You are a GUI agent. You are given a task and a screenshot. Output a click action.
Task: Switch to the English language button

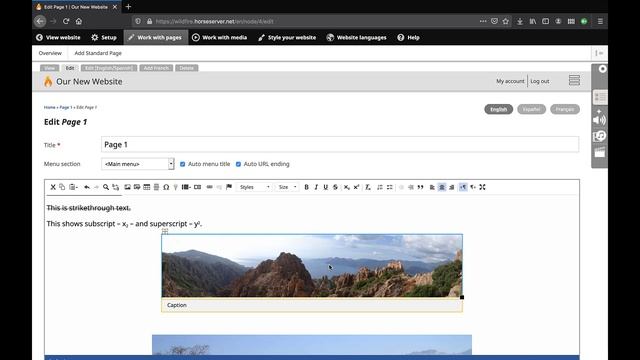(x=498, y=109)
